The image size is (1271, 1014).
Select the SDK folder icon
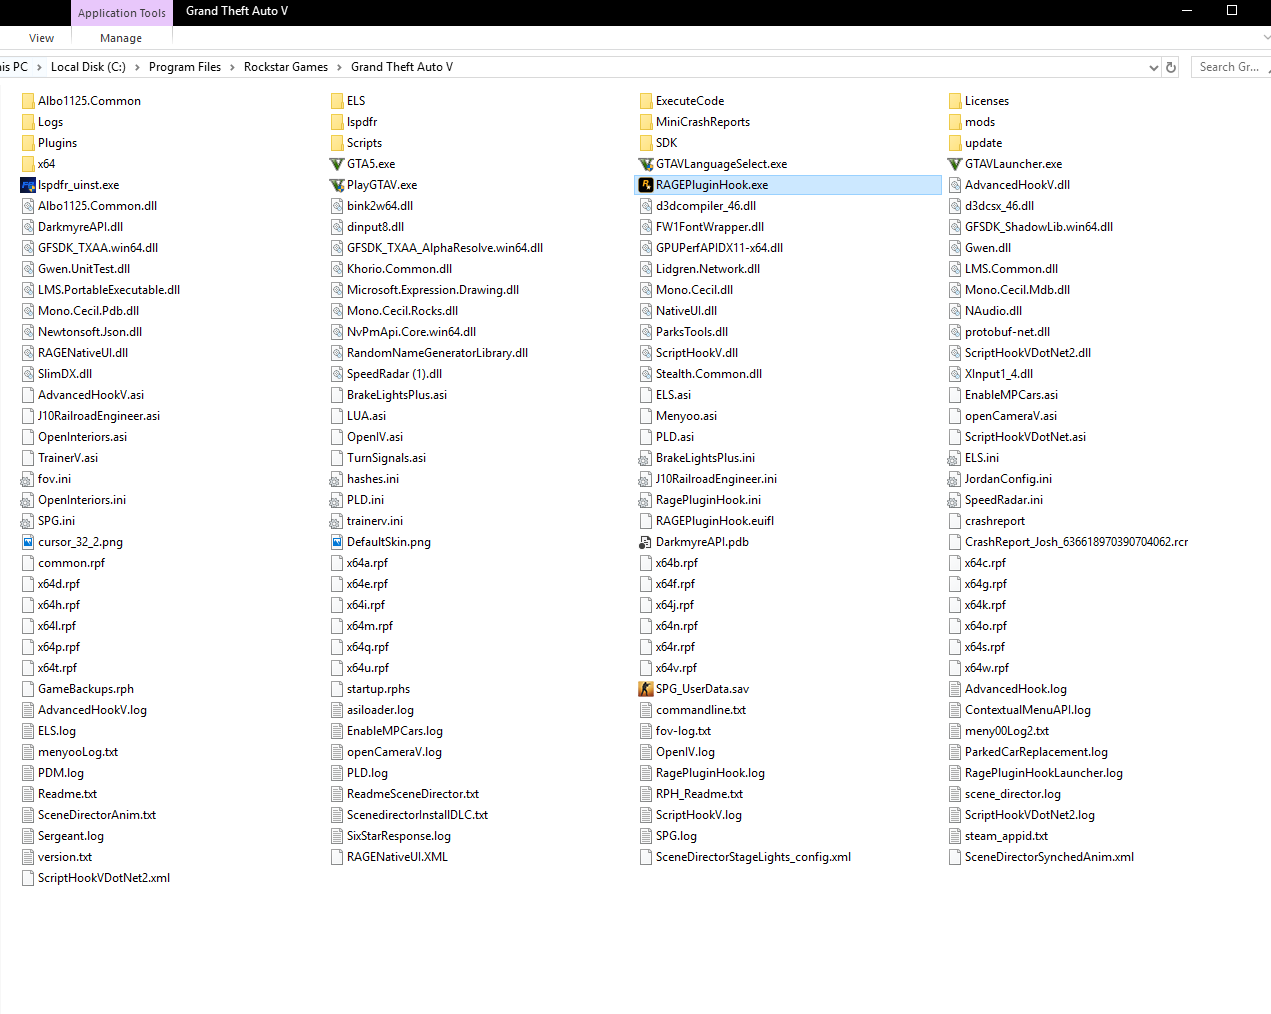click(646, 143)
